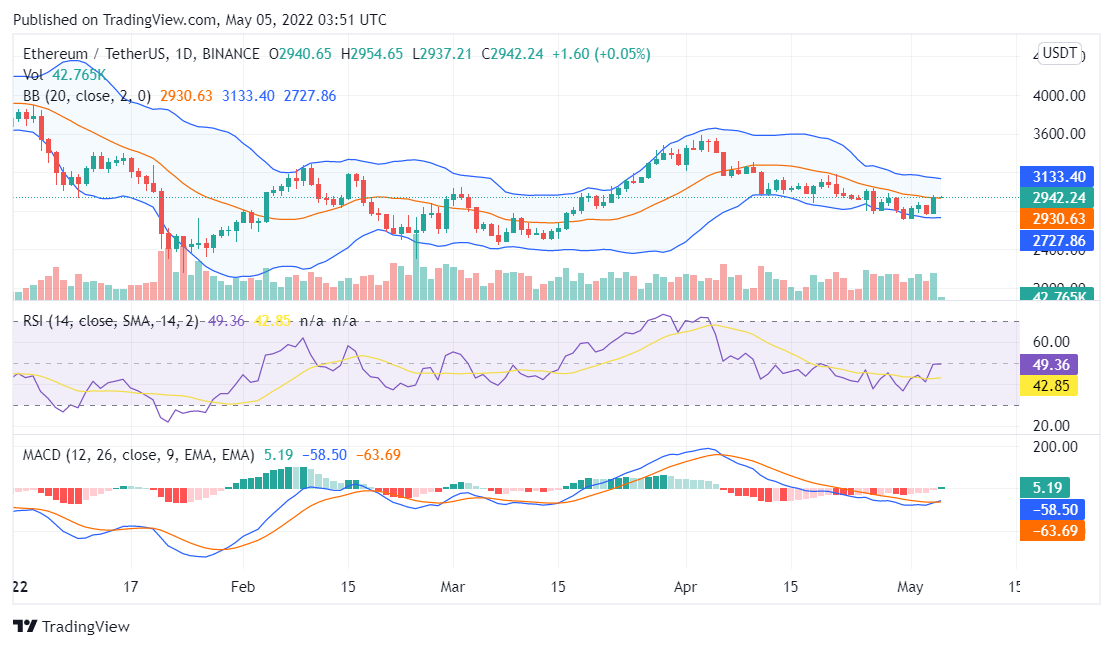The image size is (1113, 648).
Task: Click the TradingView logo at bottom left
Action: click(x=69, y=627)
